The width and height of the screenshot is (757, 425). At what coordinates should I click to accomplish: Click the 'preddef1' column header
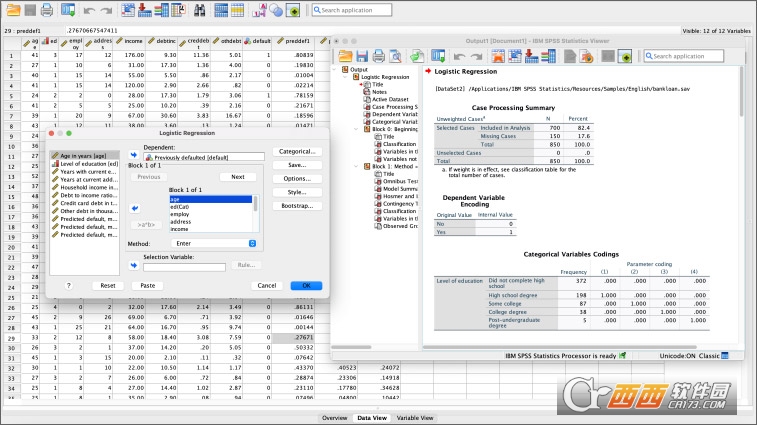294,43
